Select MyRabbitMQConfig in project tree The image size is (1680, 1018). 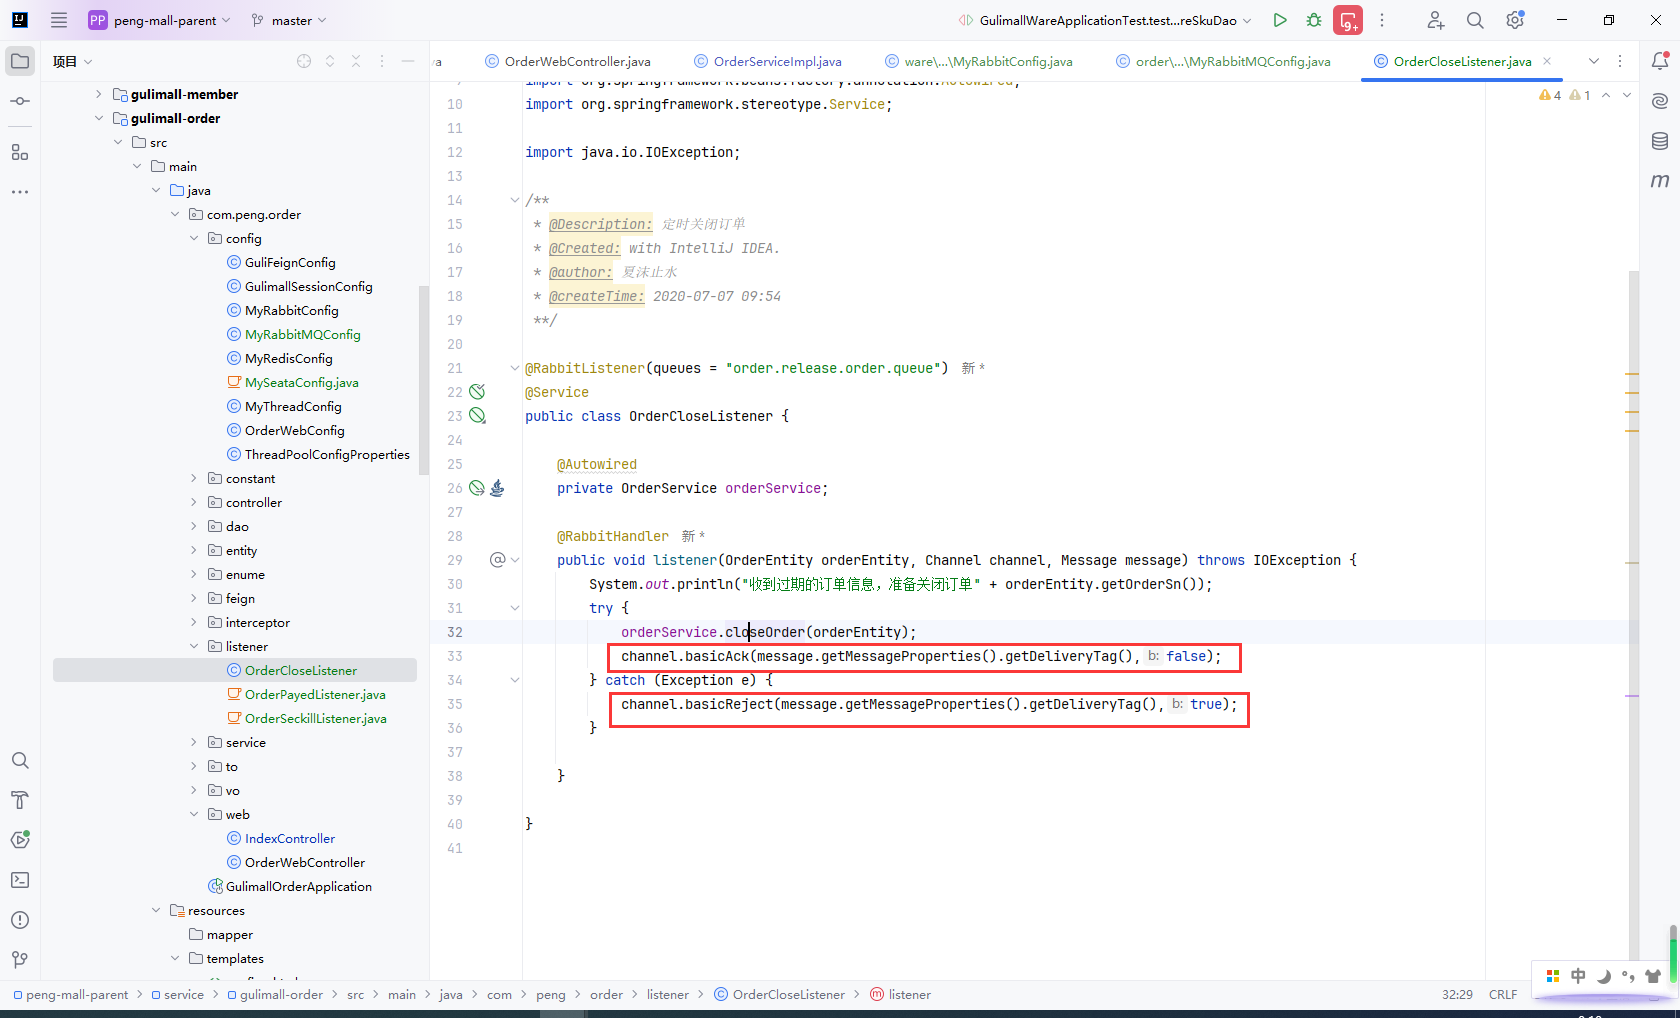tap(303, 334)
